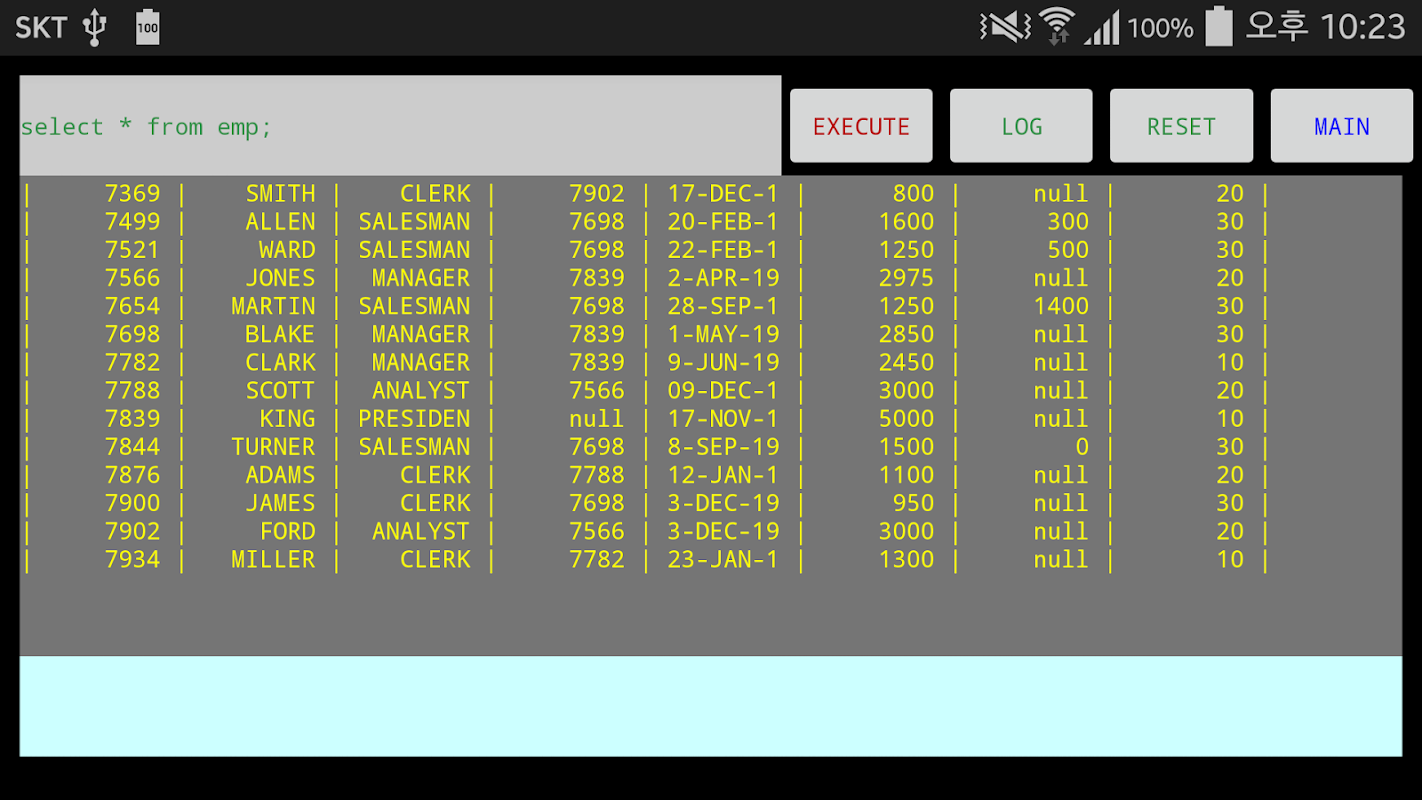Select the name MILLER
1422x800 pixels.
pos(273,559)
